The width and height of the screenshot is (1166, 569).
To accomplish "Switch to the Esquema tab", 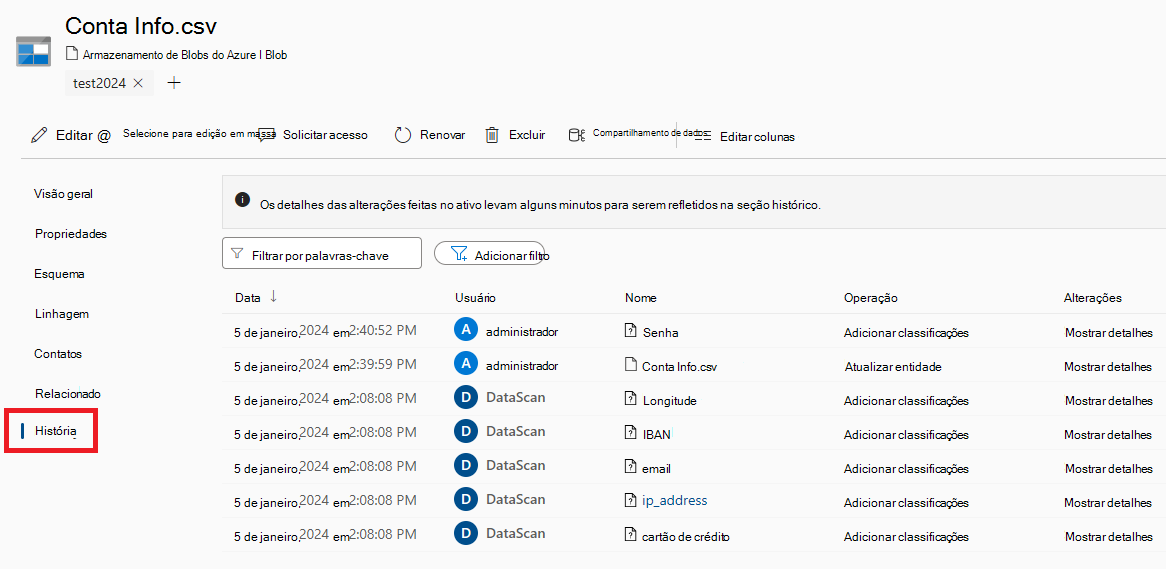I will pos(59,274).
